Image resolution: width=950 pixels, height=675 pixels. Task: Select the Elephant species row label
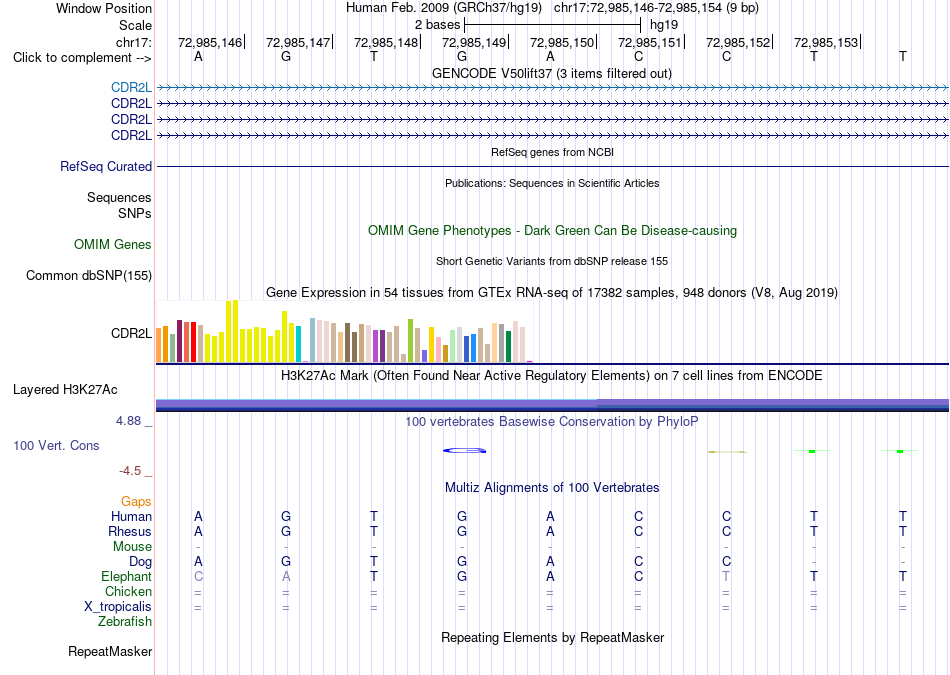tap(126, 577)
